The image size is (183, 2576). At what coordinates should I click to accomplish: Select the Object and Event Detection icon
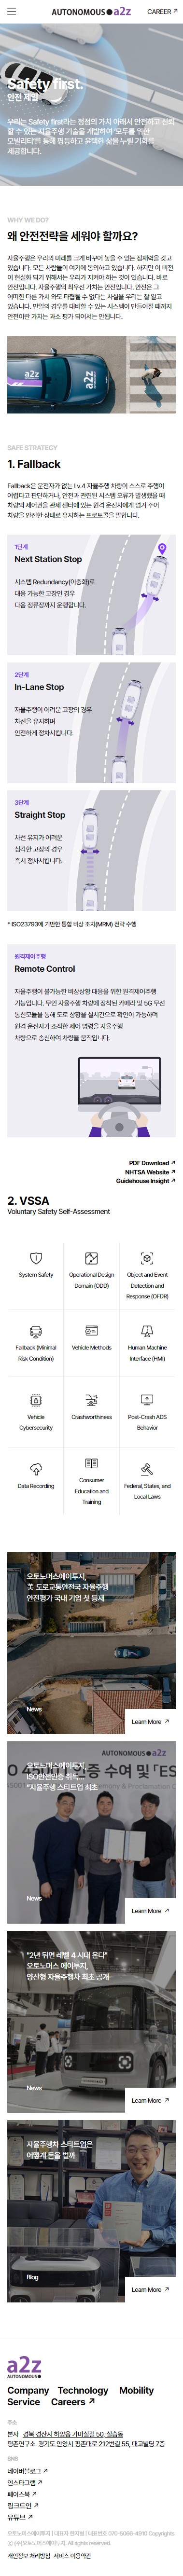pyautogui.click(x=147, y=1258)
